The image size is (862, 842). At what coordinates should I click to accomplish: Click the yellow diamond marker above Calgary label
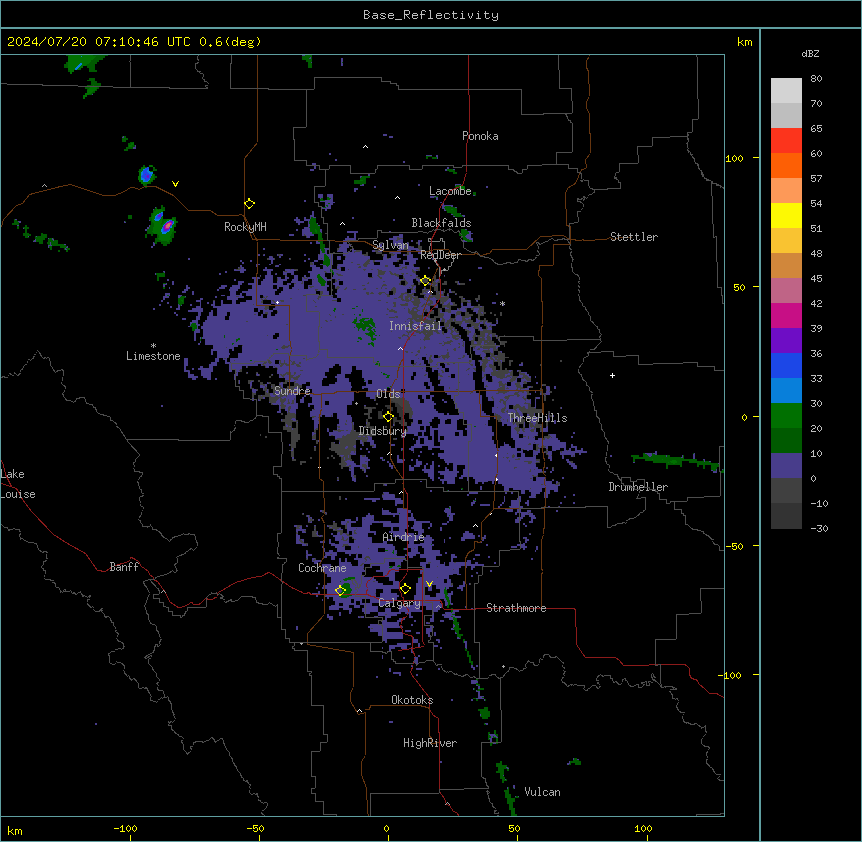coord(405,589)
